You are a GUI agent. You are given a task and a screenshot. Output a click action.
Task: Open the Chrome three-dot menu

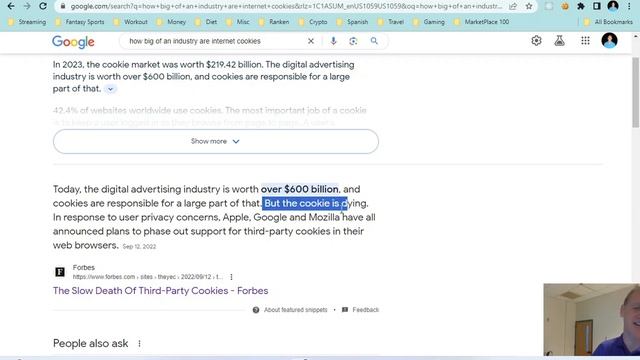629,6
